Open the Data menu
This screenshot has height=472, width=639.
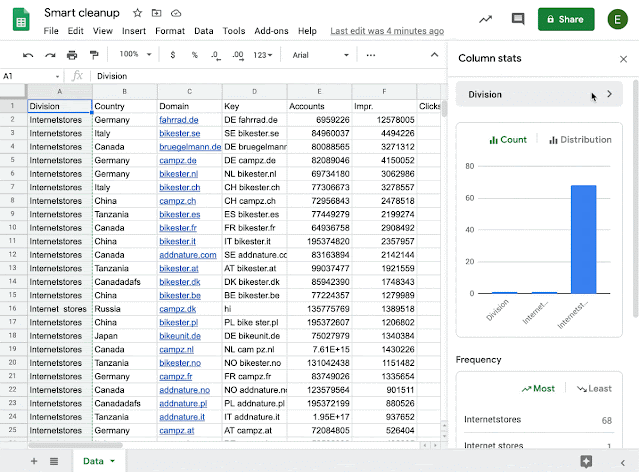tap(204, 31)
